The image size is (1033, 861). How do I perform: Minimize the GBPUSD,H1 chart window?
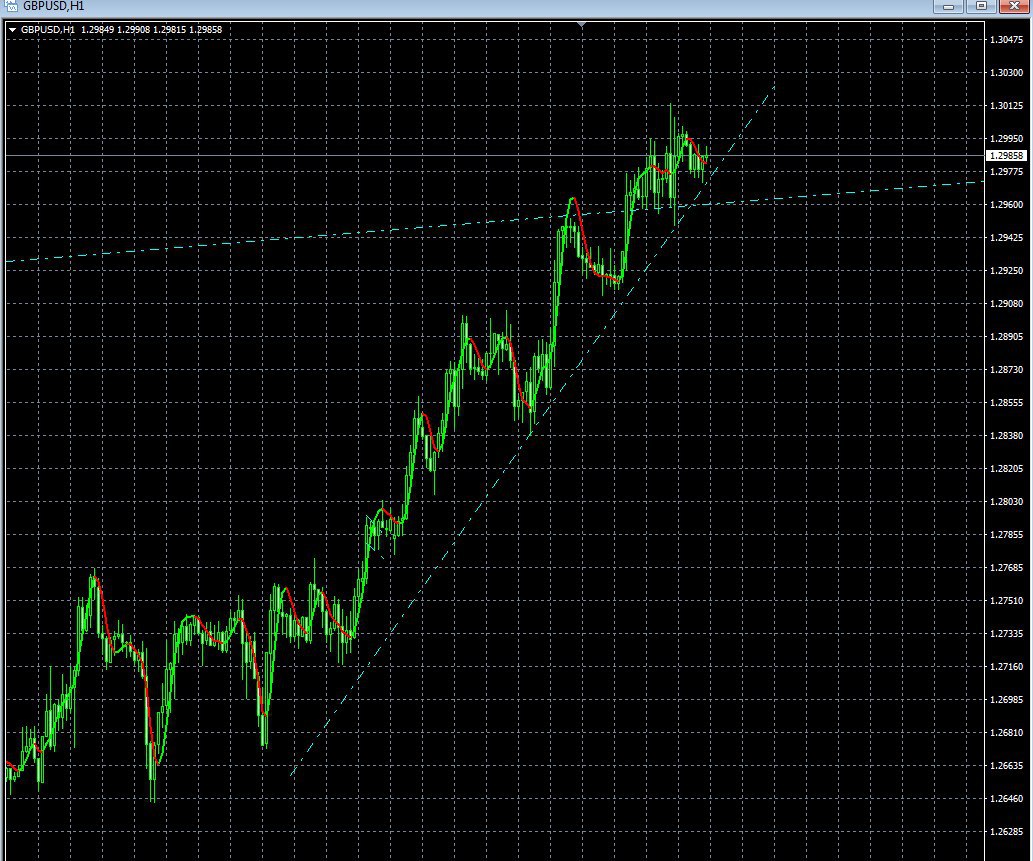click(949, 7)
